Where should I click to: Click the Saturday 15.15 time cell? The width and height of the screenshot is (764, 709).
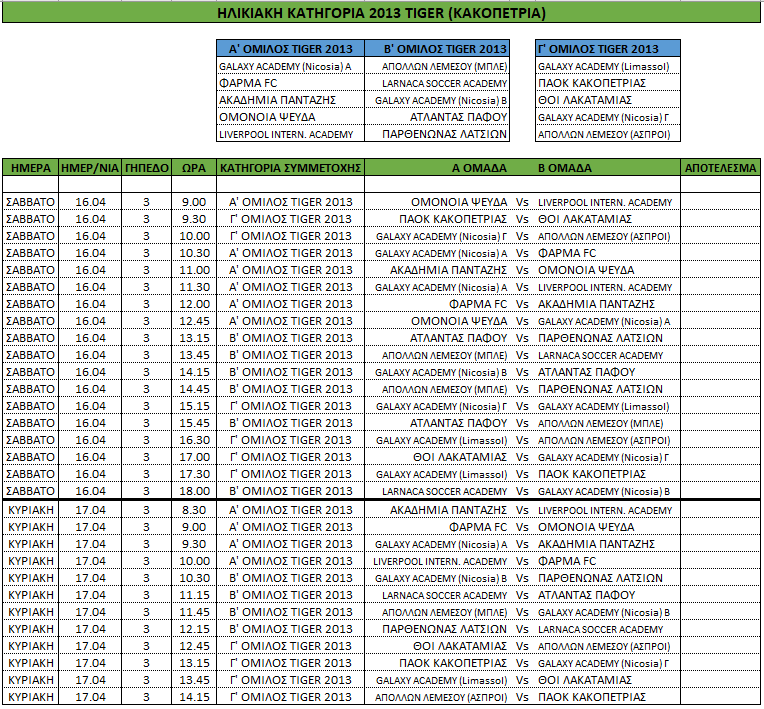coord(194,406)
